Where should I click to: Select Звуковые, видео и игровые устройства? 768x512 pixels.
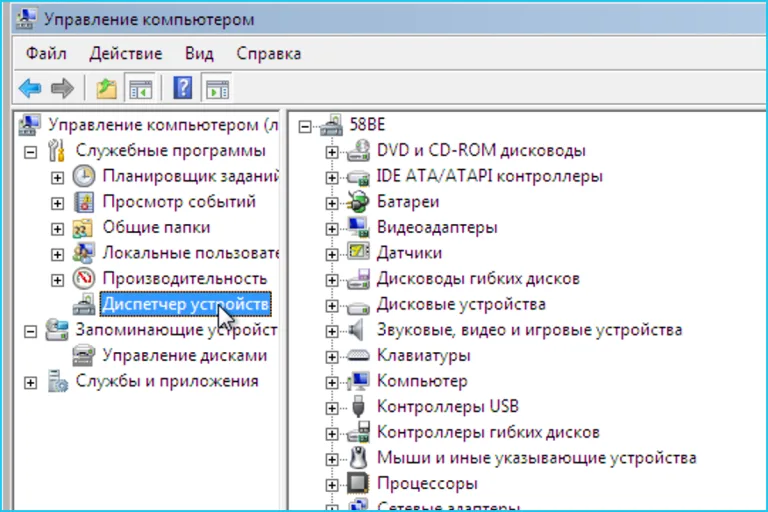529,330
